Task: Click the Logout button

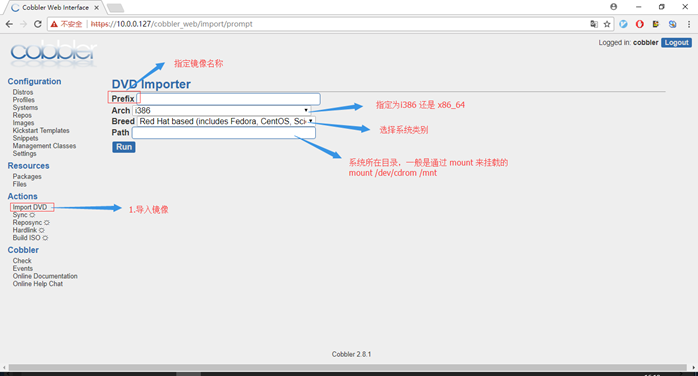Action: tap(676, 43)
